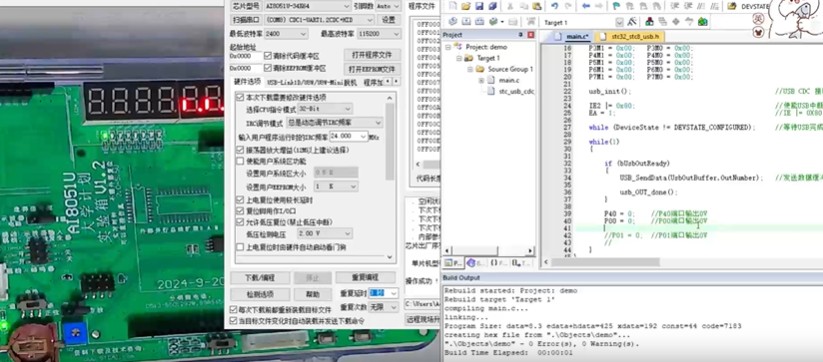Click the Templates tab icon at panel bottom
The width and height of the screenshot is (823, 362).
(520, 262)
